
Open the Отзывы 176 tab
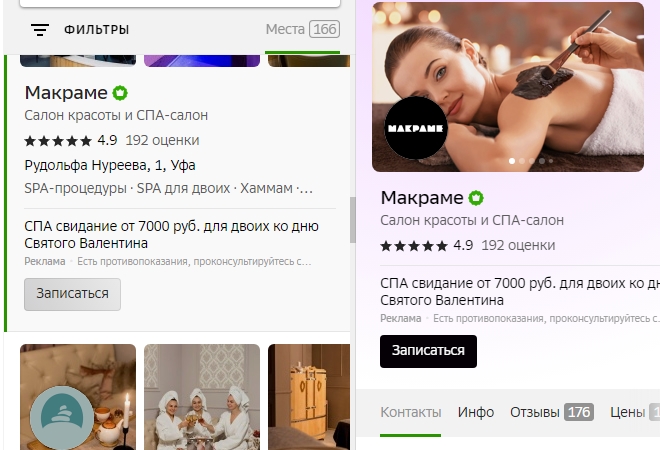[x=552, y=412]
